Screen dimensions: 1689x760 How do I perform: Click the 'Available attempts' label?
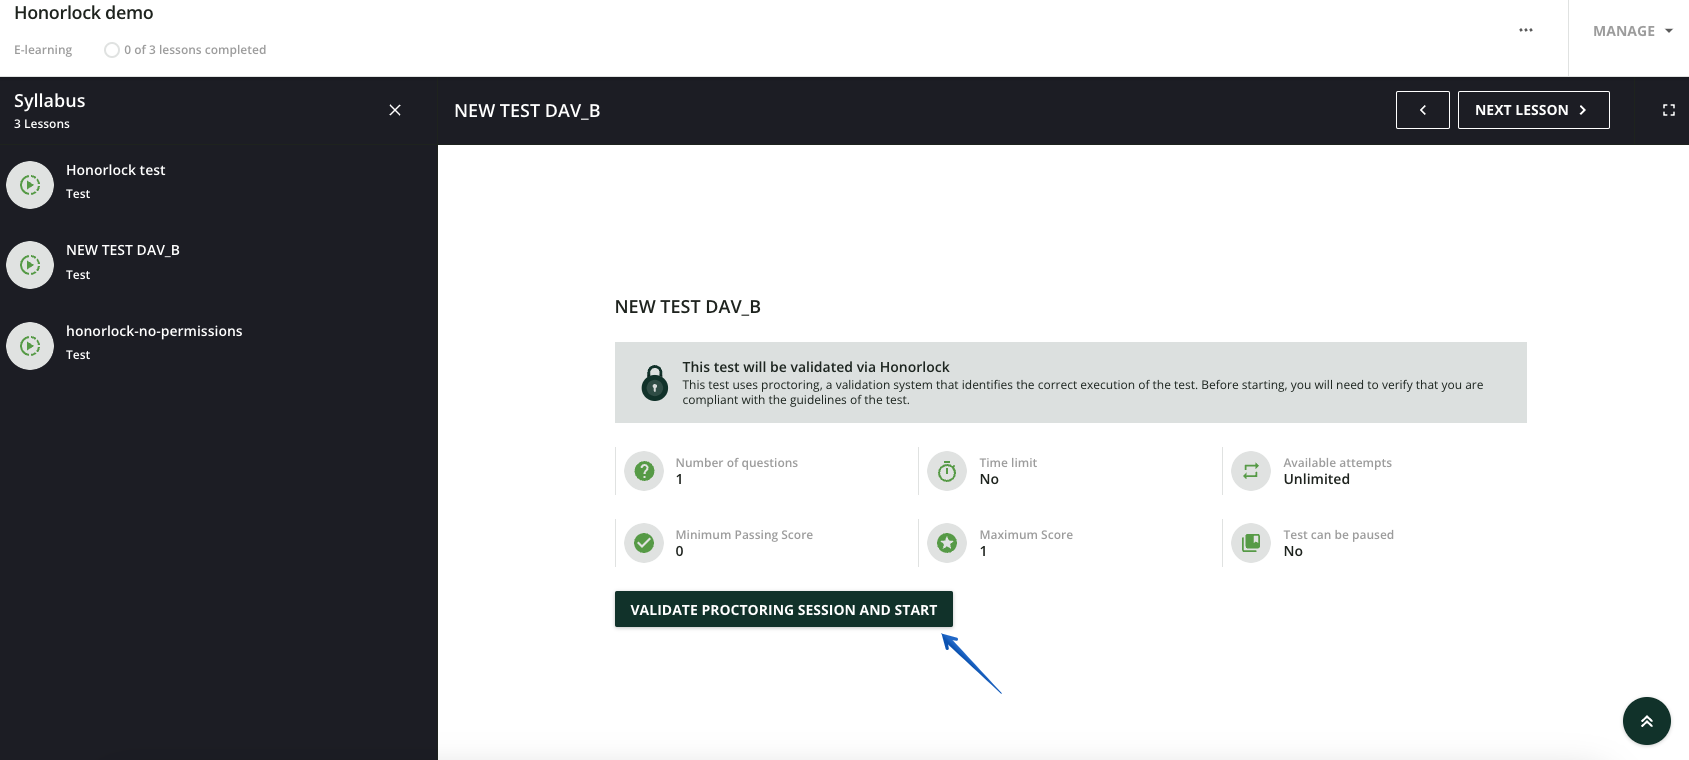[1337, 463]
